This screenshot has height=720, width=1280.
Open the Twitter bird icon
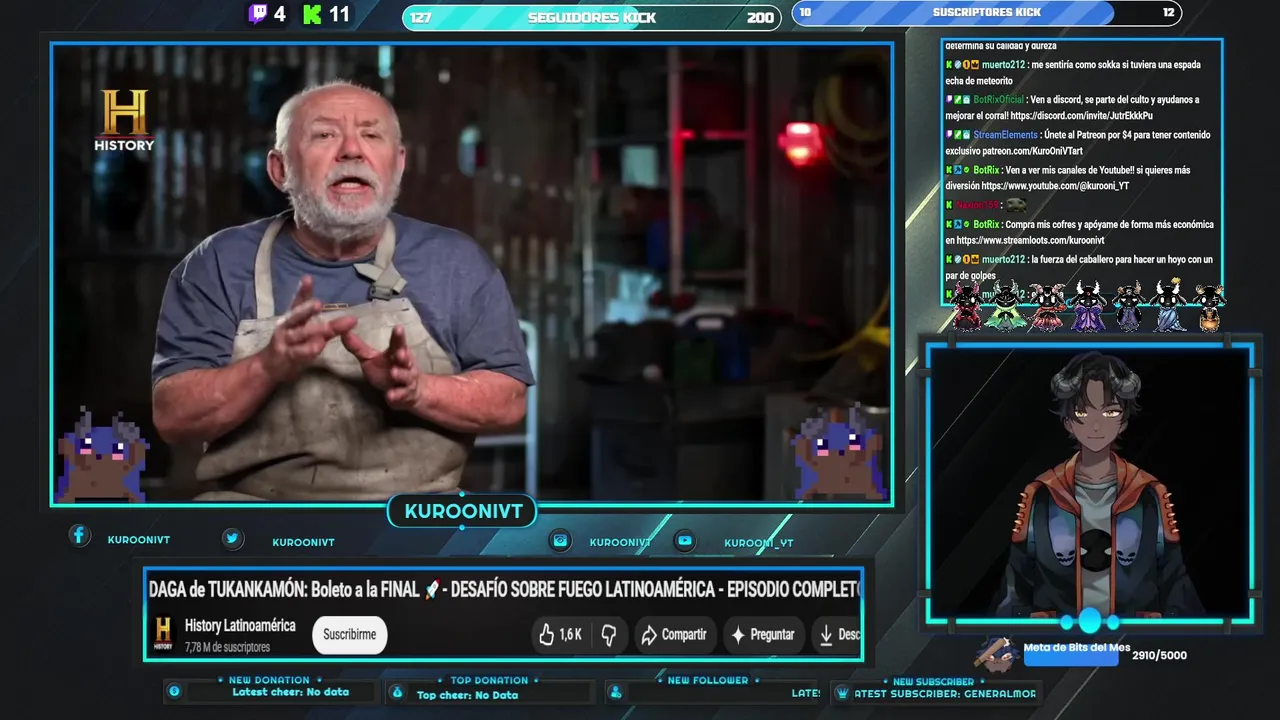tap(232, 539)
